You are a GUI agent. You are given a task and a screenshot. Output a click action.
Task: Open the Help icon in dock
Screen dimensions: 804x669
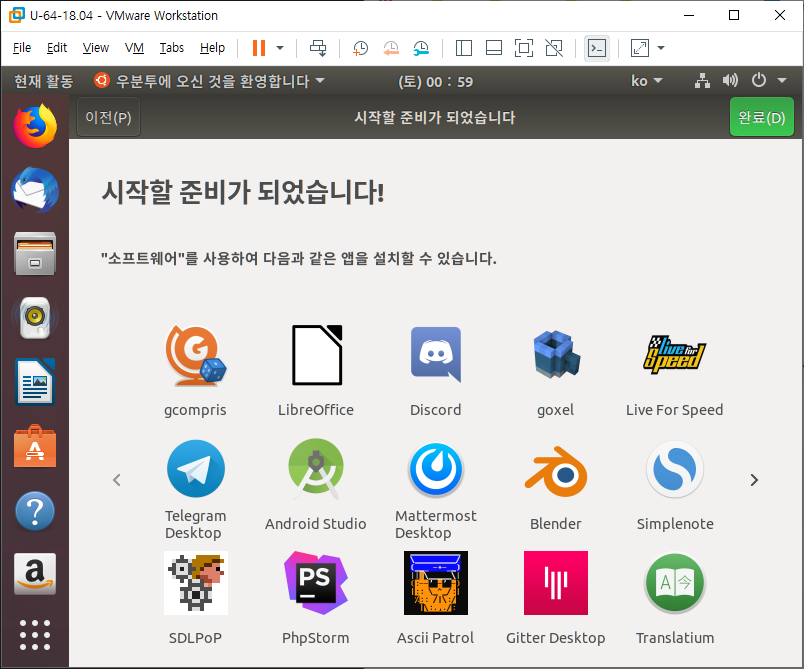pyautogui.click(x=35, y=511)
